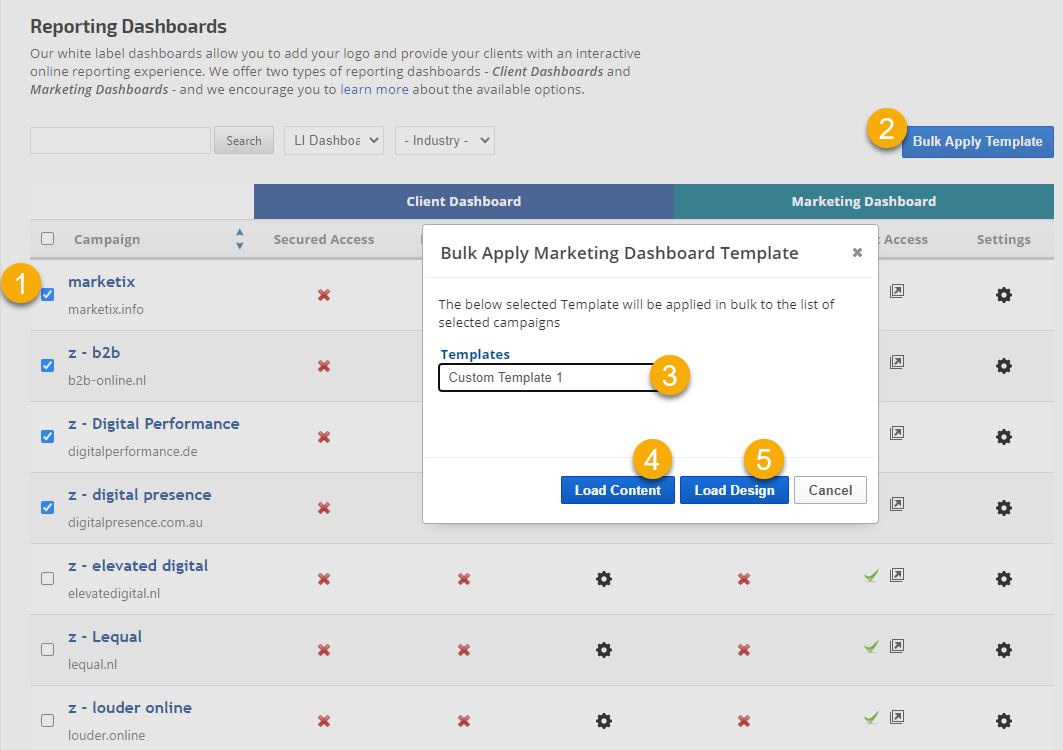This screenshot has width=1063, height=750.
Task: Check the z - elevated digital checkbox
Action: coord(47,578)
